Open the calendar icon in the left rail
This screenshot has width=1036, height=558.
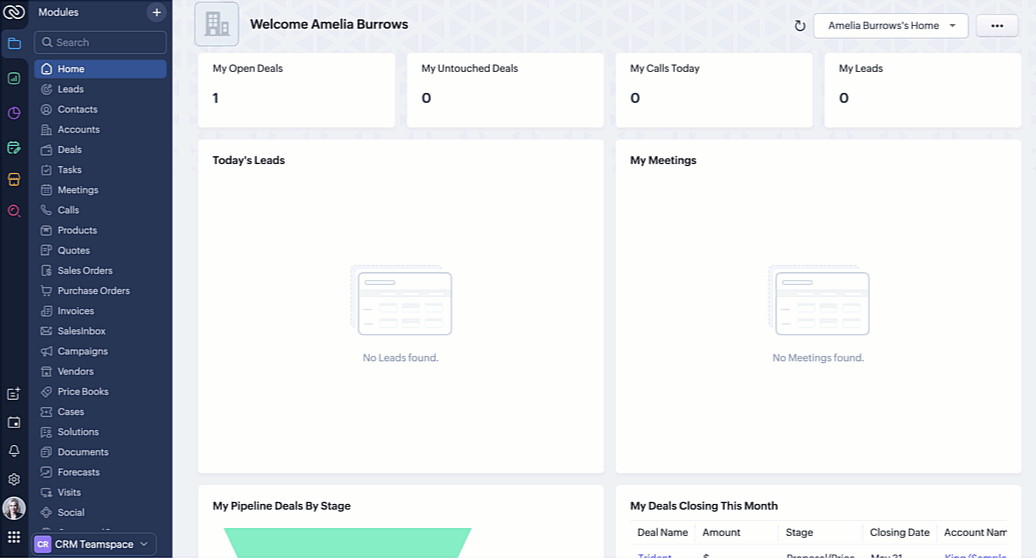tap(14, 423)
